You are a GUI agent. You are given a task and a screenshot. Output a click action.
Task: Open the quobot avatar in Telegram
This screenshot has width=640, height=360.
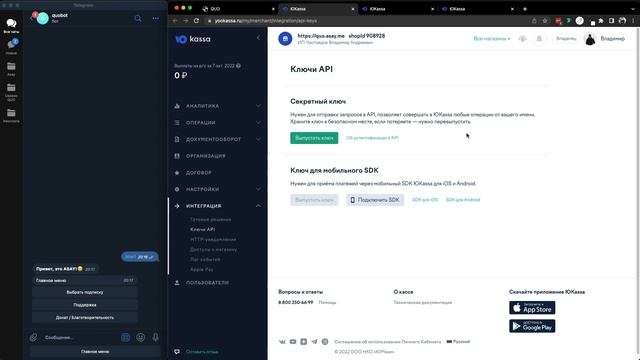[x=42, y=18]
